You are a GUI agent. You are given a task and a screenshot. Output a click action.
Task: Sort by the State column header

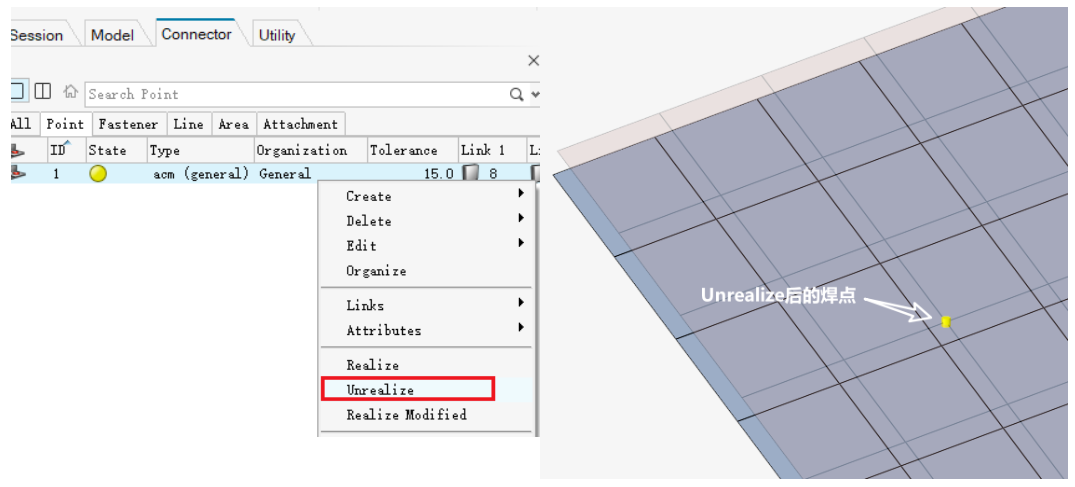(x=116, y=150)
